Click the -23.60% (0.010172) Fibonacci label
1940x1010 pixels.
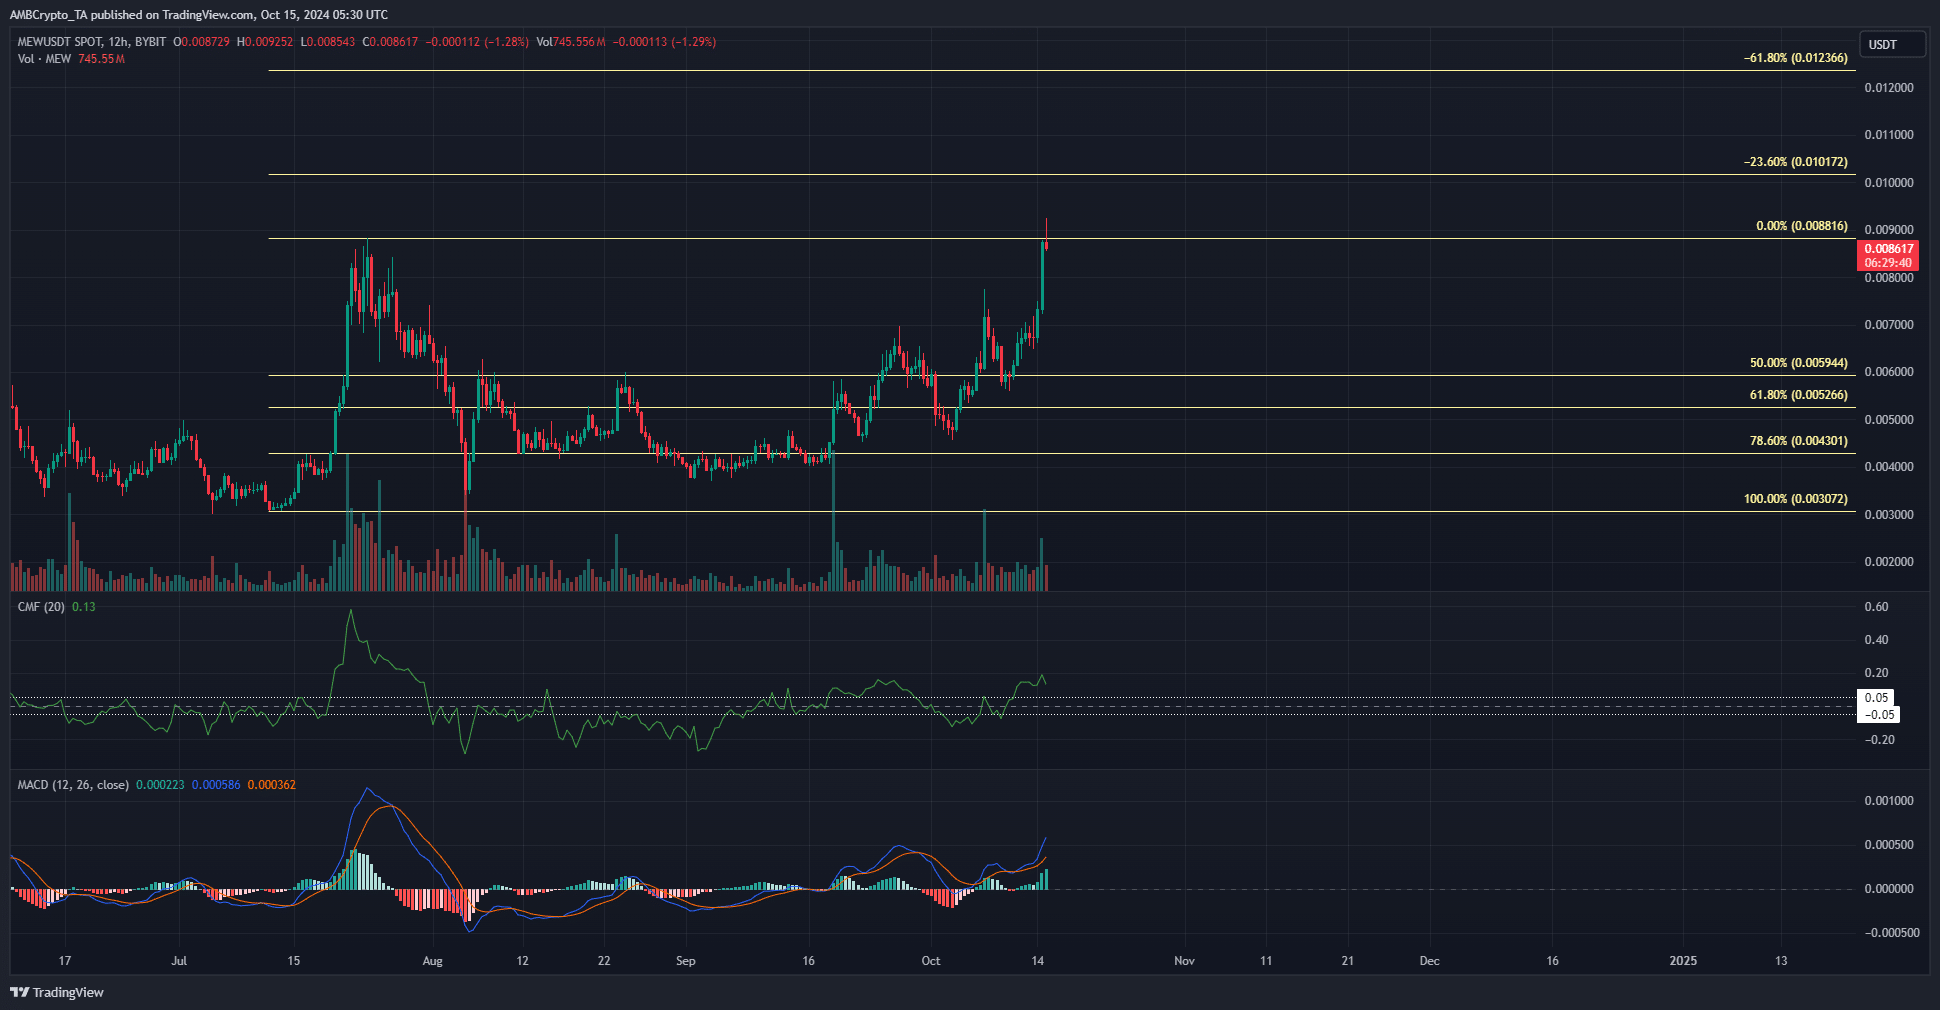click(1796, 162)
